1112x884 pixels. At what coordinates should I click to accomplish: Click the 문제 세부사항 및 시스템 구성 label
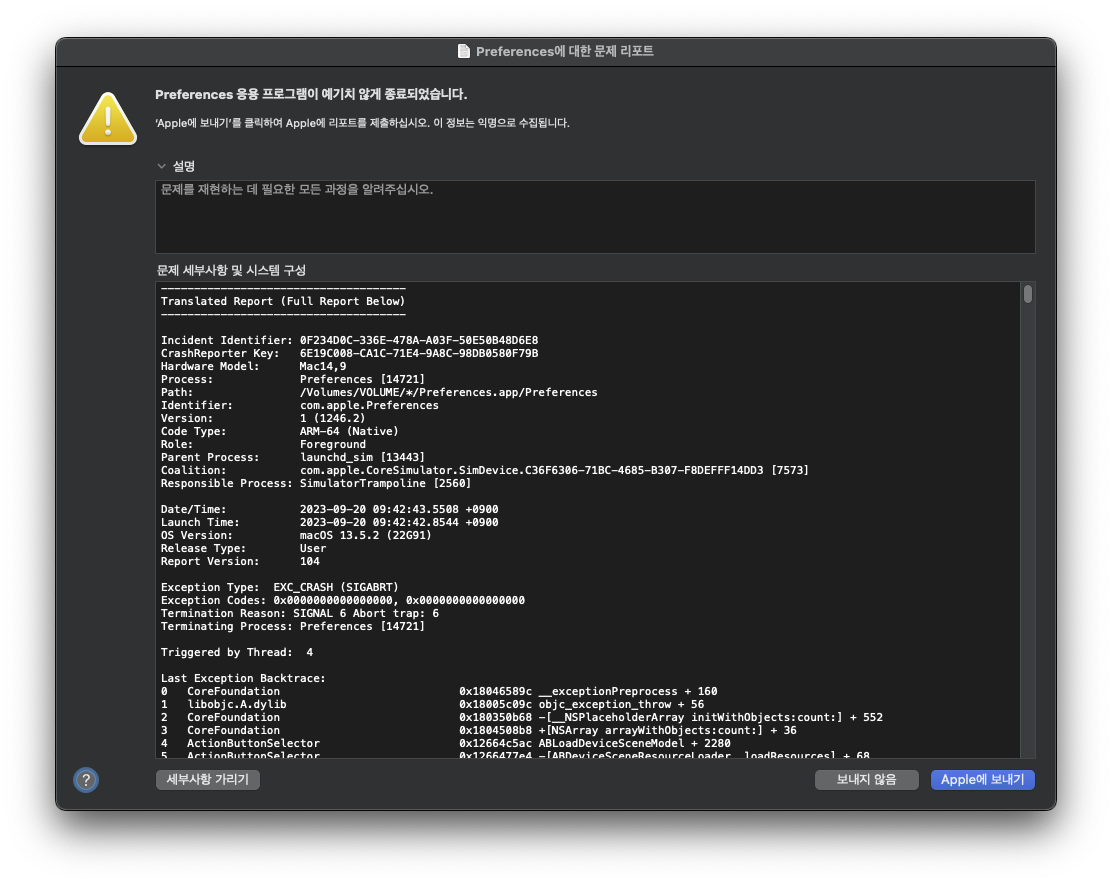click(x=231, y=270)
